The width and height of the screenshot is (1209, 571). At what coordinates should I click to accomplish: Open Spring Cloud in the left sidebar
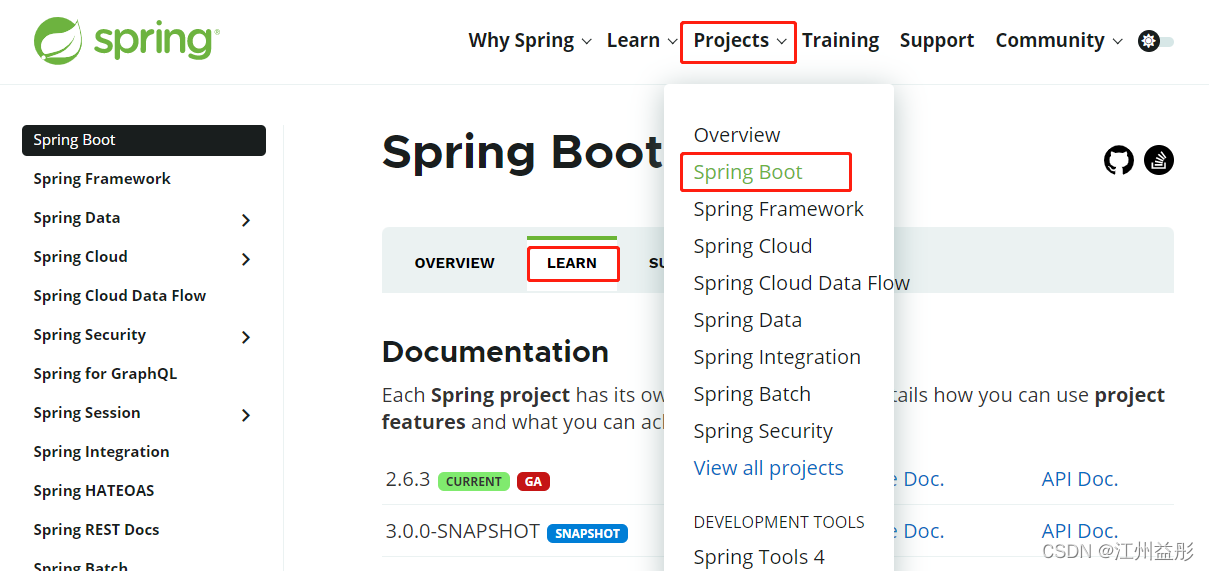(80, 257)
